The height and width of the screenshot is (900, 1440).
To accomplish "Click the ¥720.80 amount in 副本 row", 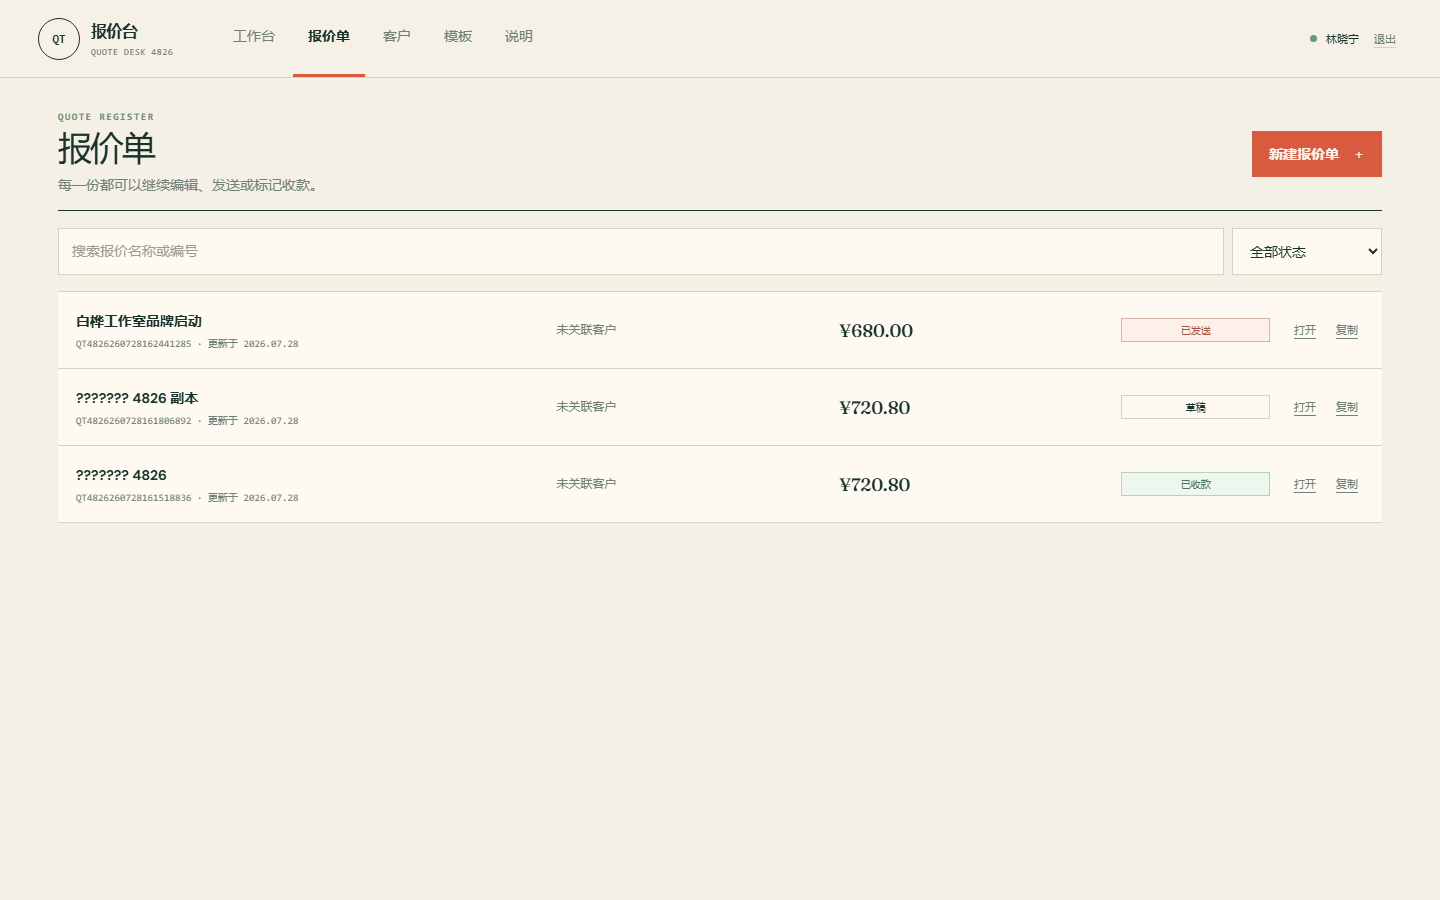I will (x=875, y=408).
